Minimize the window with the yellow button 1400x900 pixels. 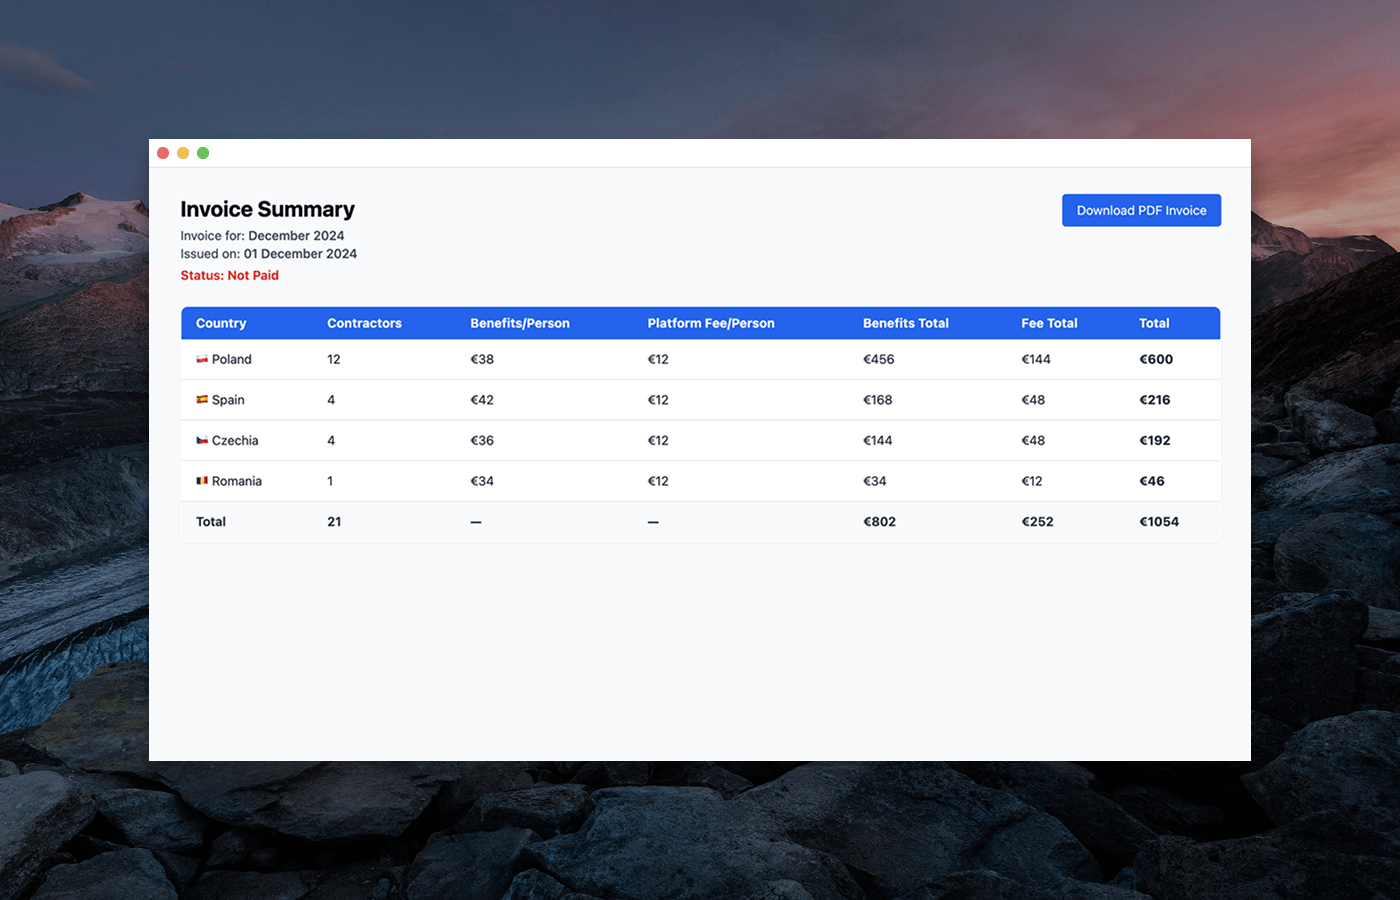[183, 153]
